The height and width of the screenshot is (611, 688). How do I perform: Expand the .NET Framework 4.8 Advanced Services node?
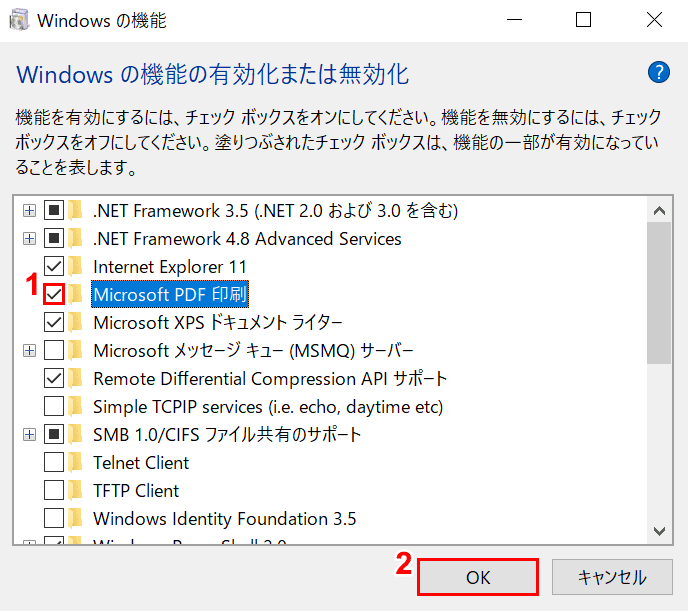(29, 239)
